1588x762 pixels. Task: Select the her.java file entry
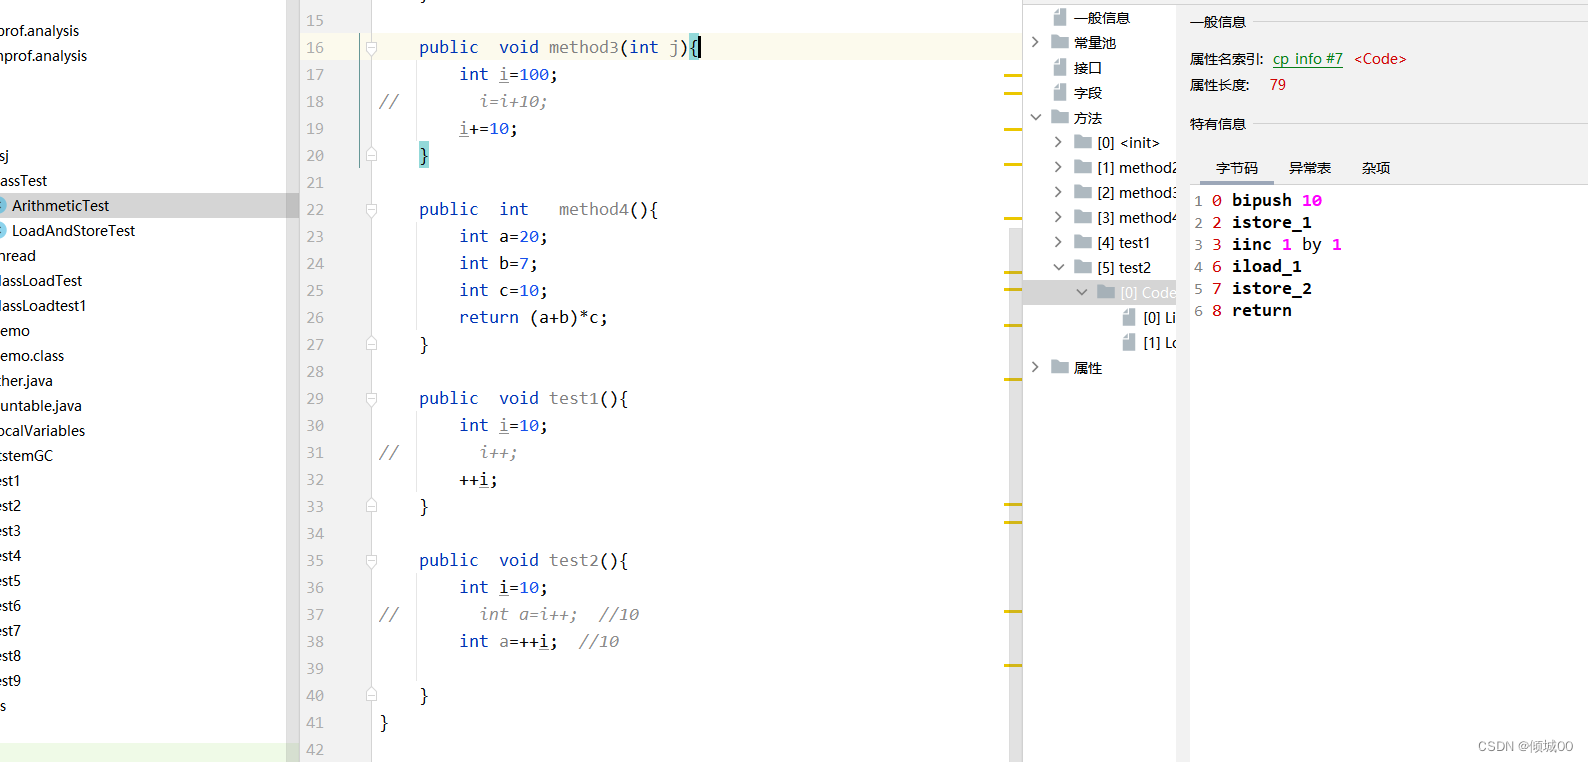click(x=26, y=380)
